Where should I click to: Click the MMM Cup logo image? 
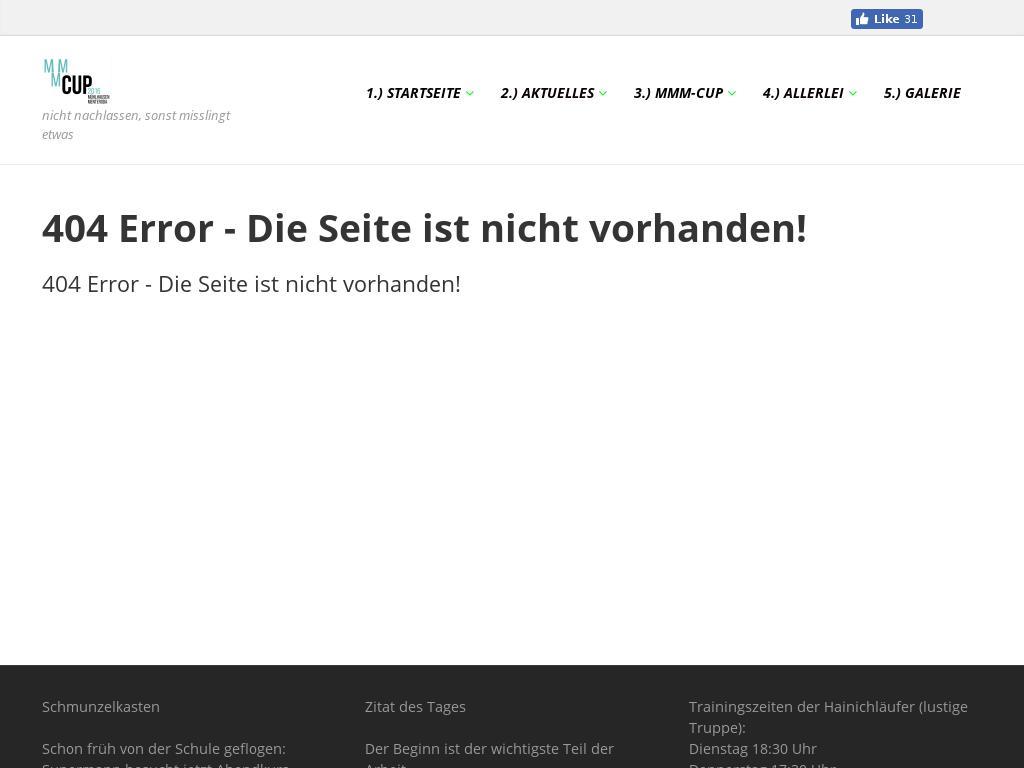76,82
